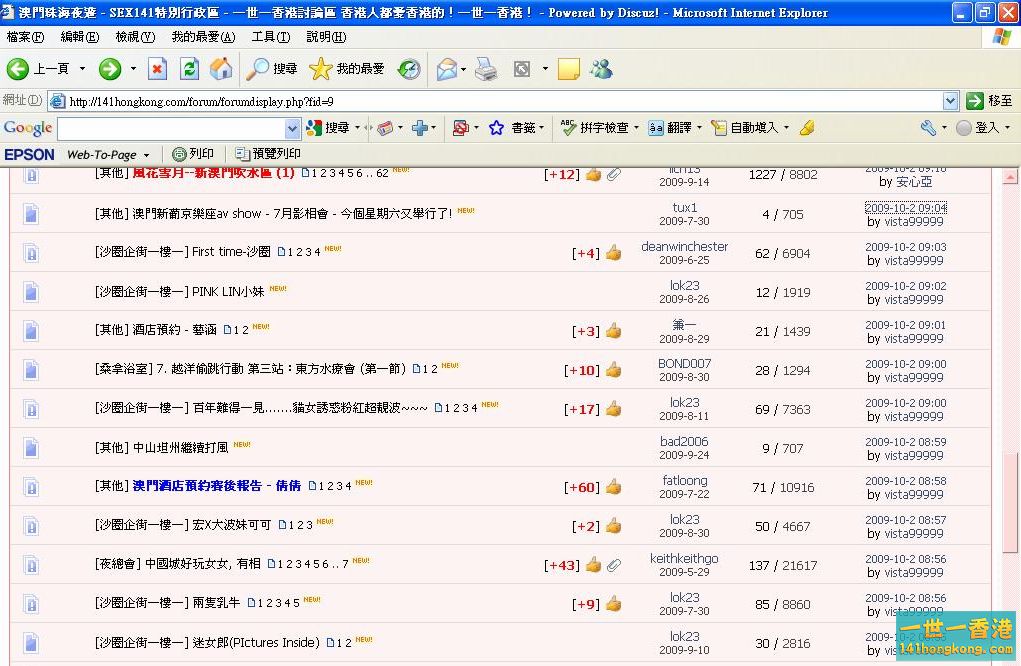Go to the Home page icon
Image resolution: width=1021 pixels, height=666 pixels.
coord(221,69)
